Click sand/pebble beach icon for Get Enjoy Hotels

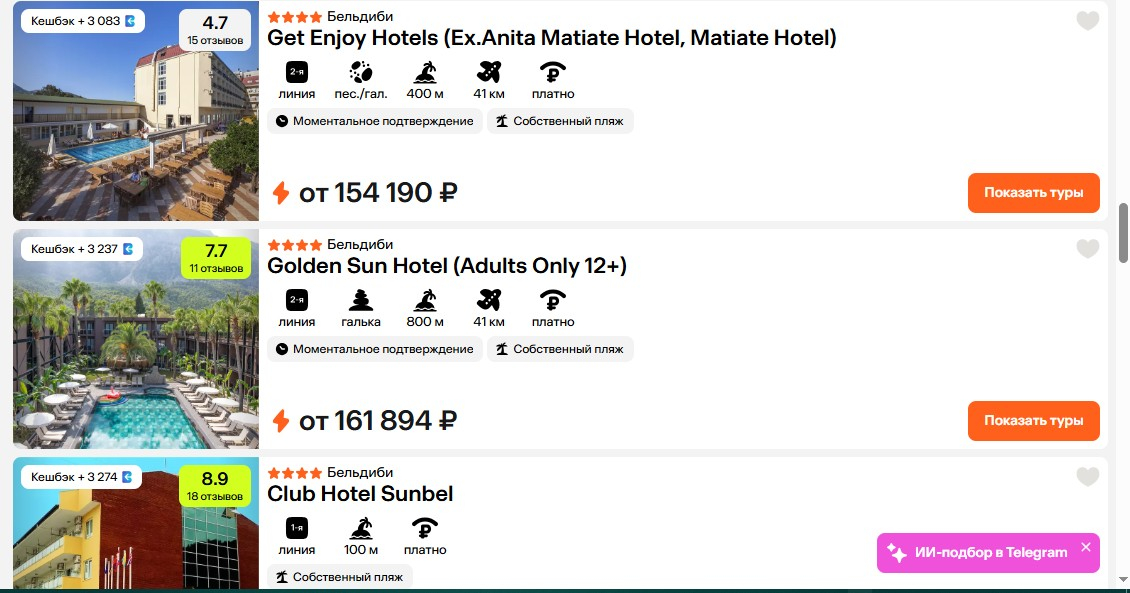click(x=360, y=72)
